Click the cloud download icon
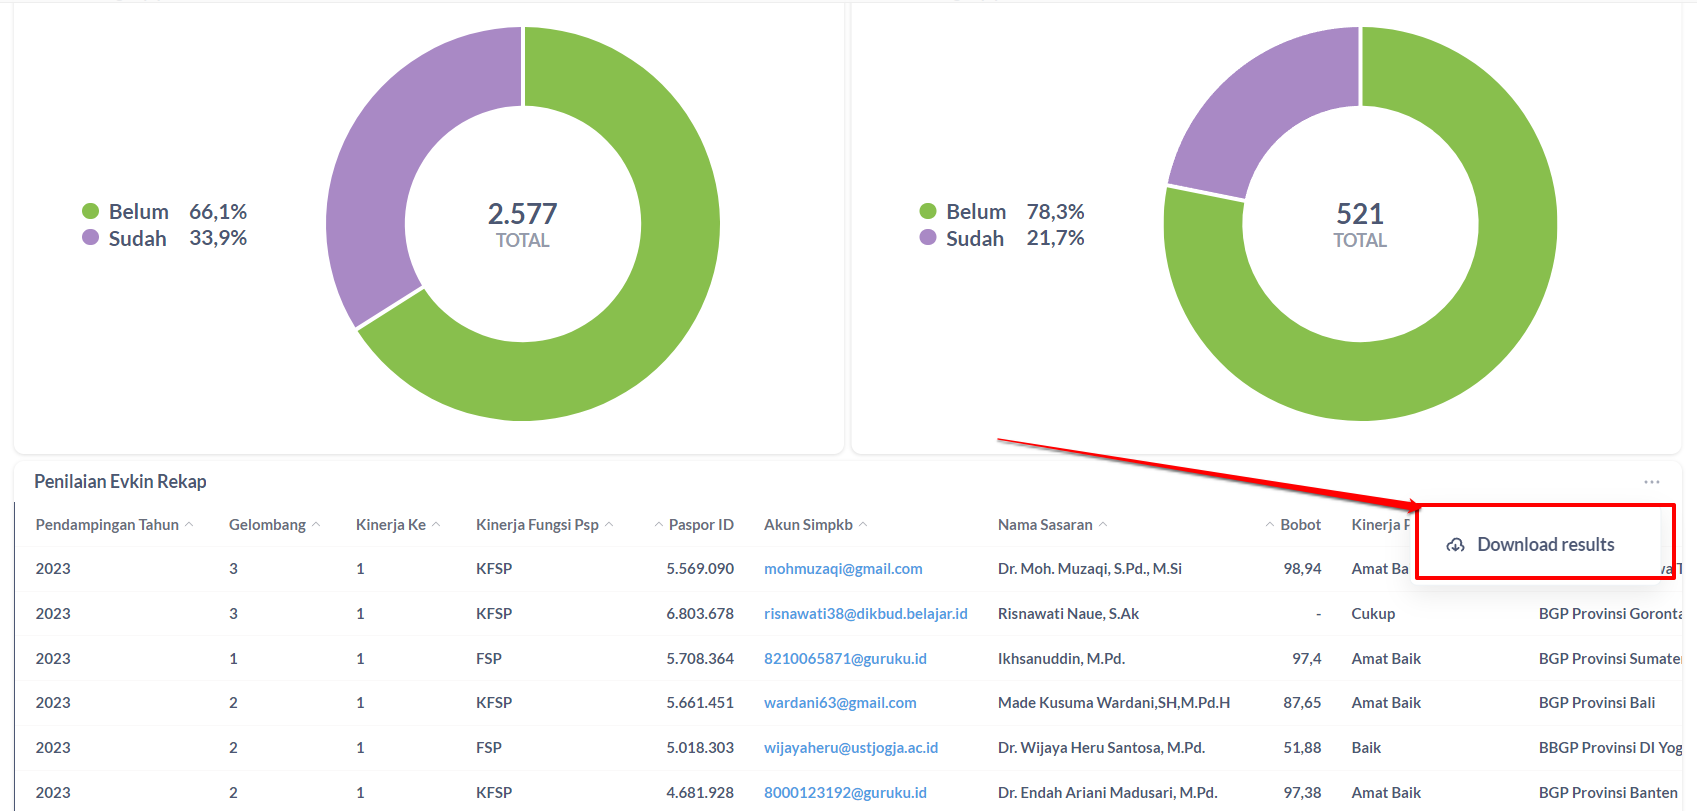The image size is (1697, 811). [1456, 545]
